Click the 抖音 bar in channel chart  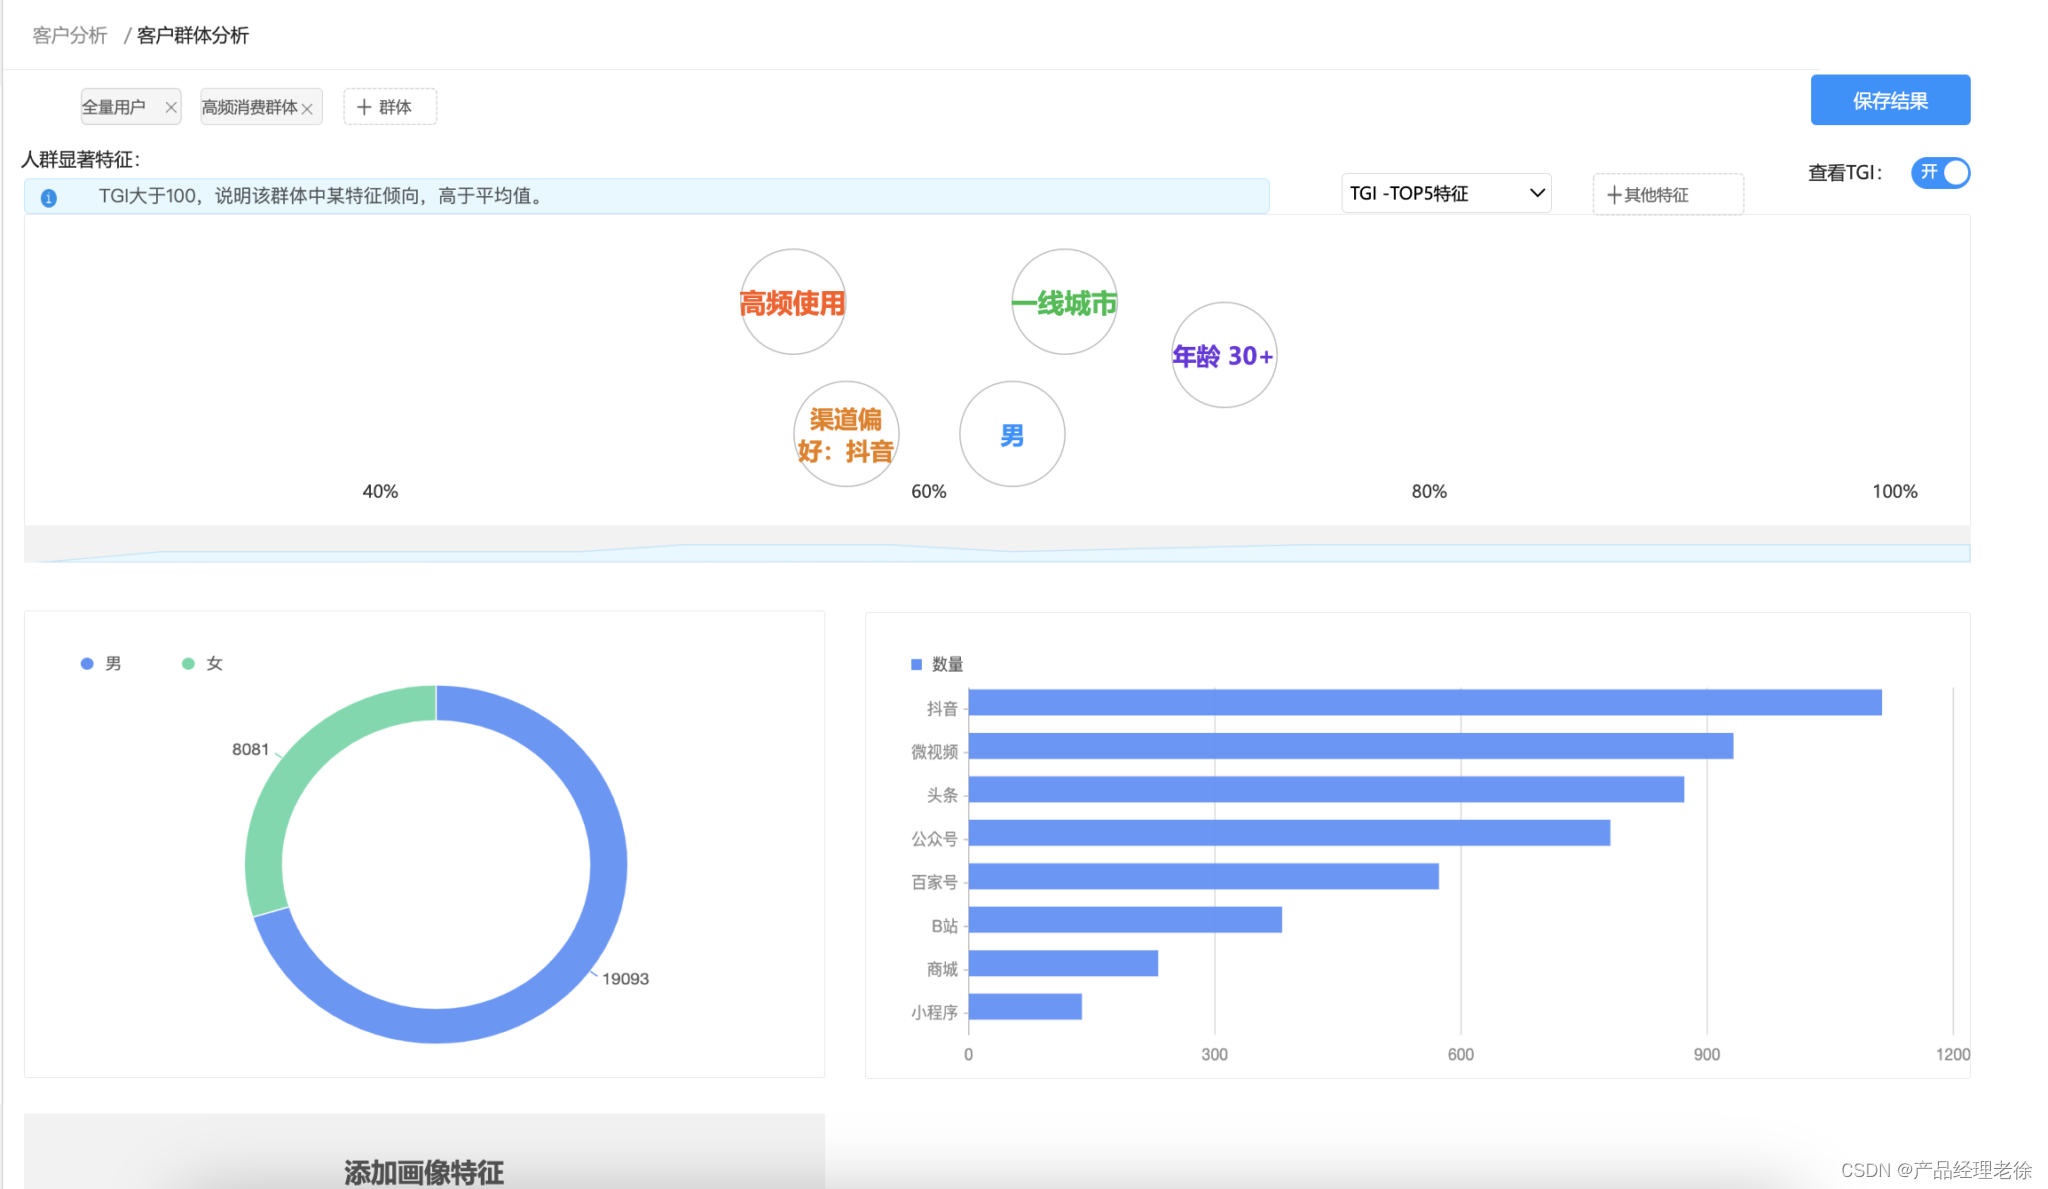[x=1424, y=703]
